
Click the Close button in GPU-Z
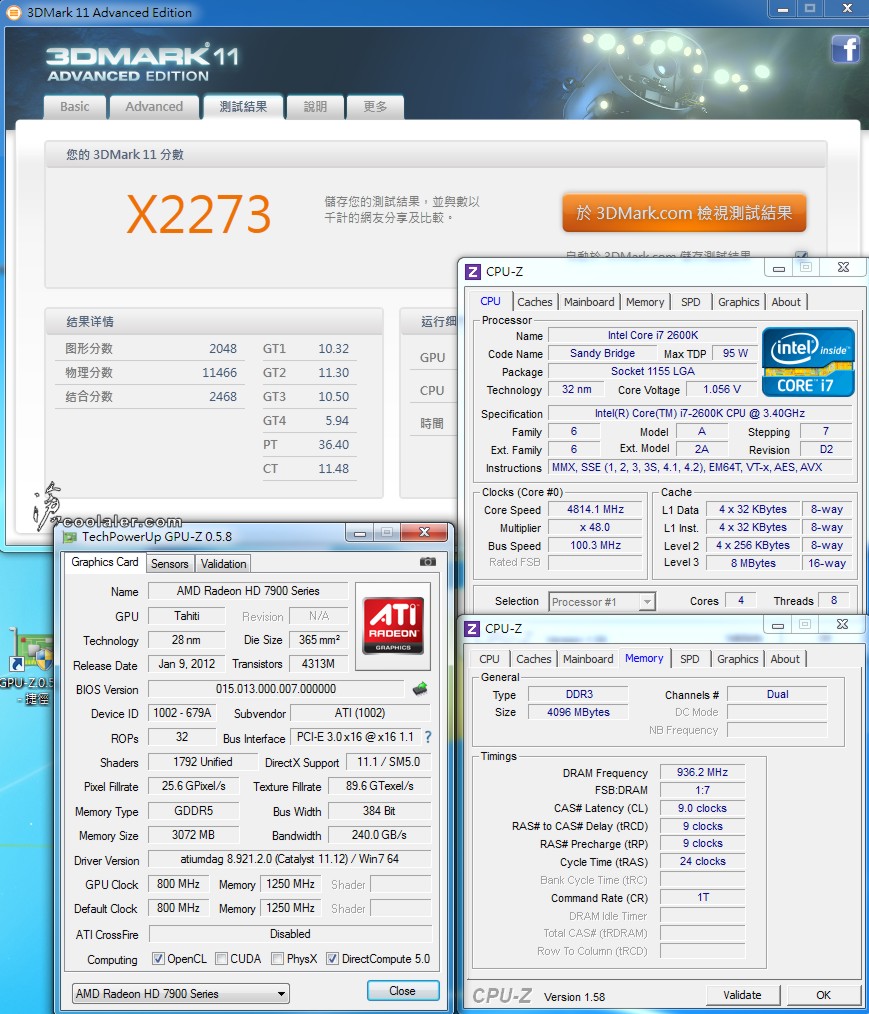point(403,991)
